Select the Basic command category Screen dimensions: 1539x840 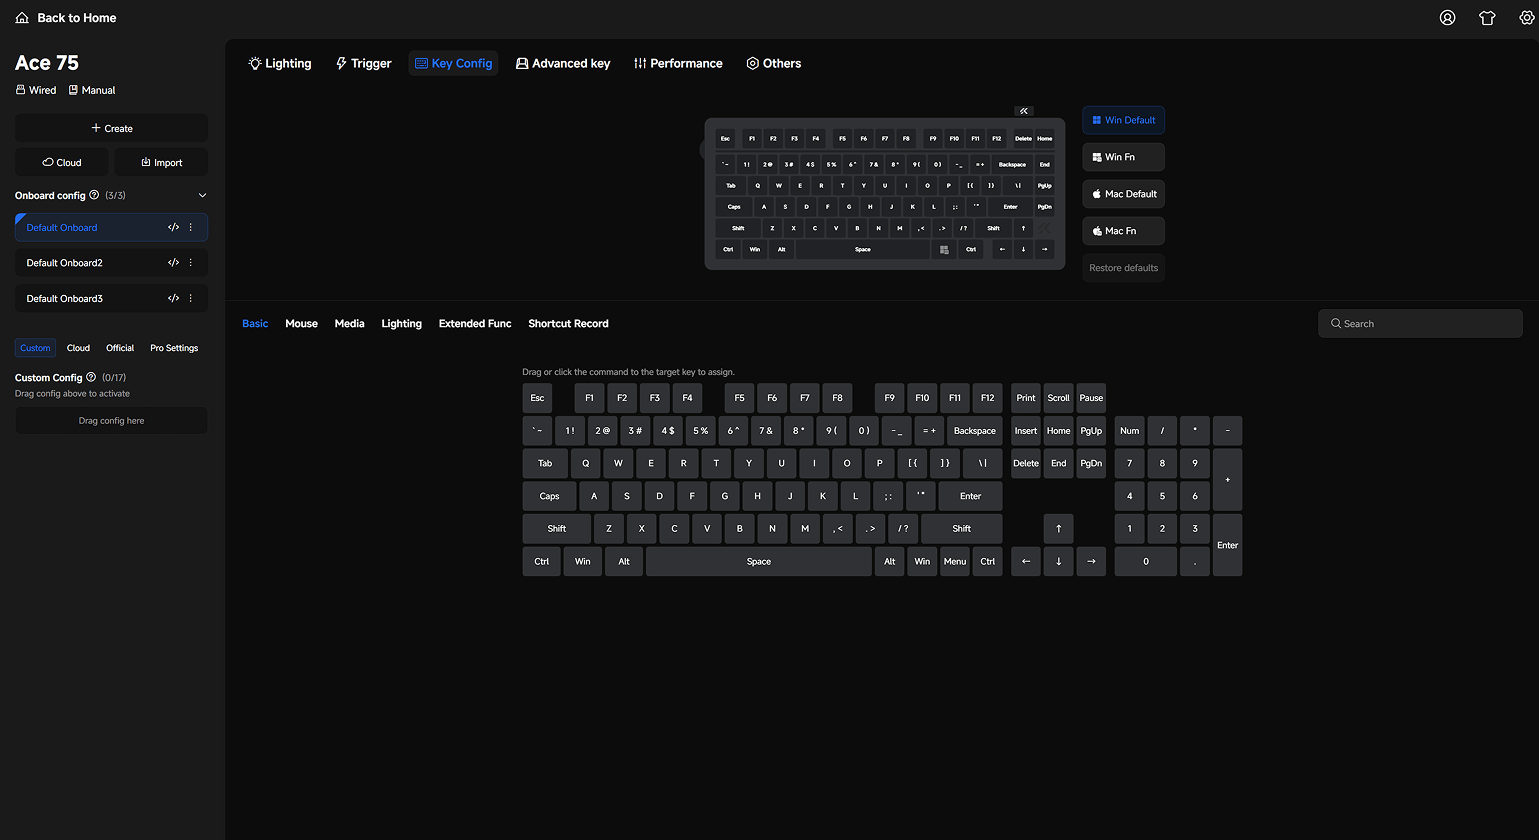click(x=255, y=323)
